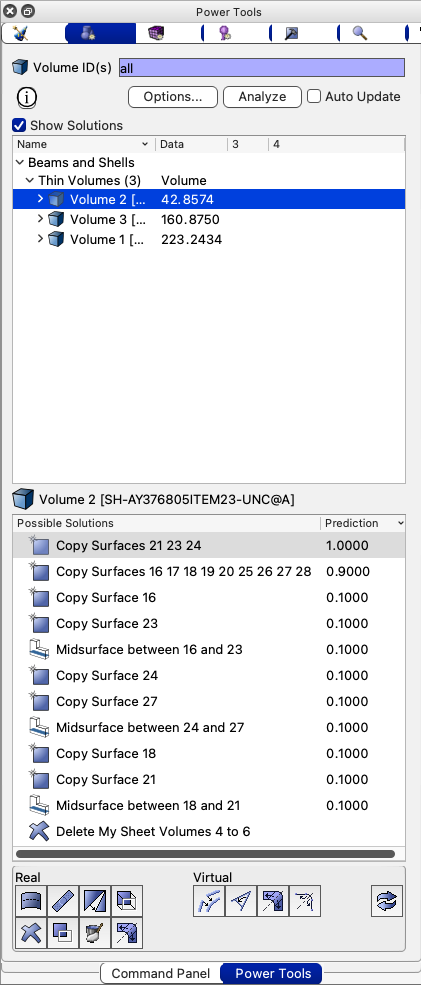This screenshot has width=421, height=985.
Task: Select the paint bucket tool under Real
Action: (94, 932)
